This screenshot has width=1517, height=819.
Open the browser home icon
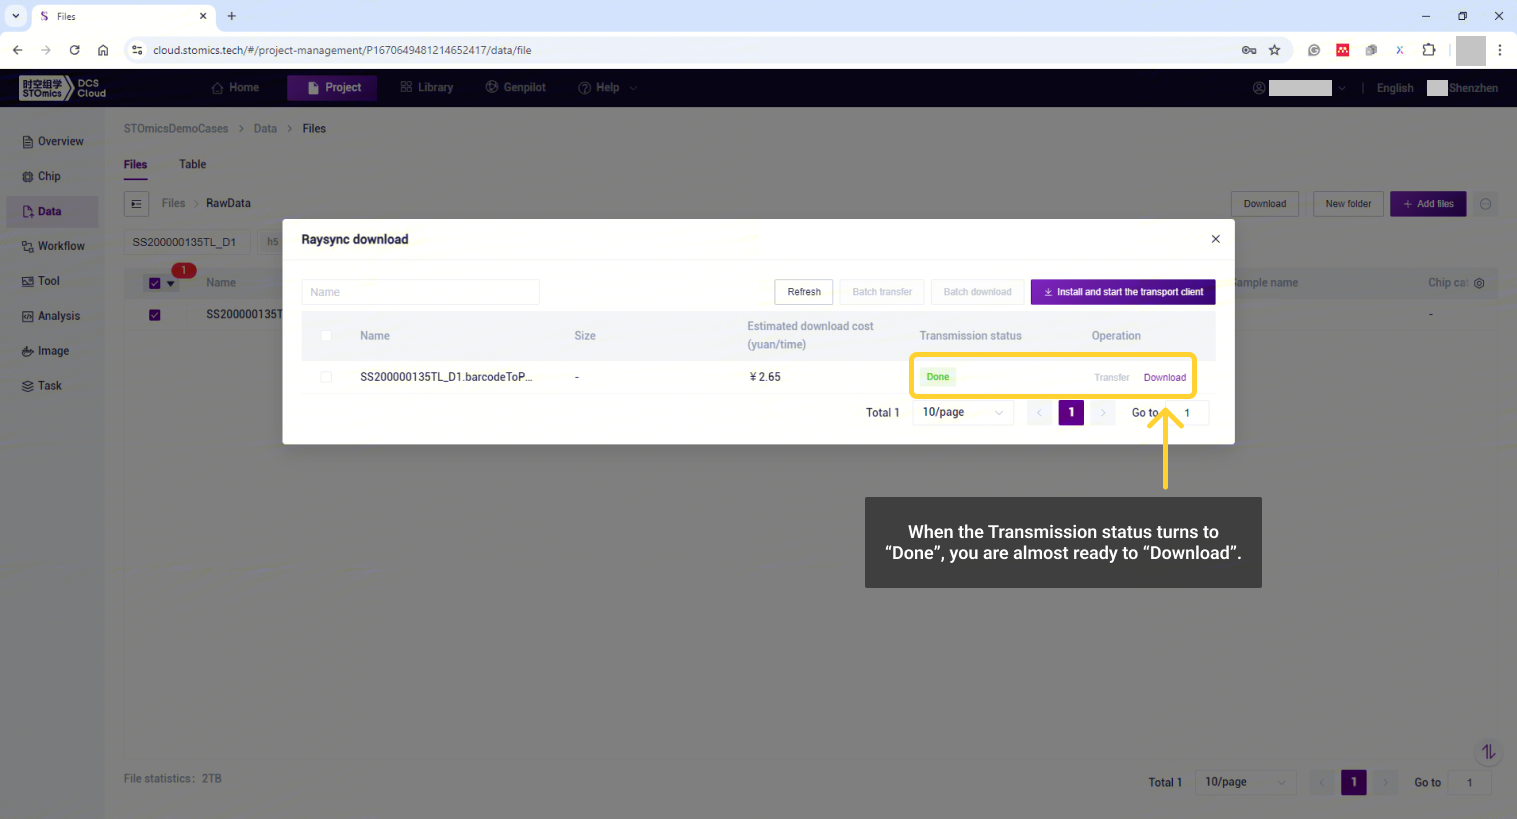point(103,50)
